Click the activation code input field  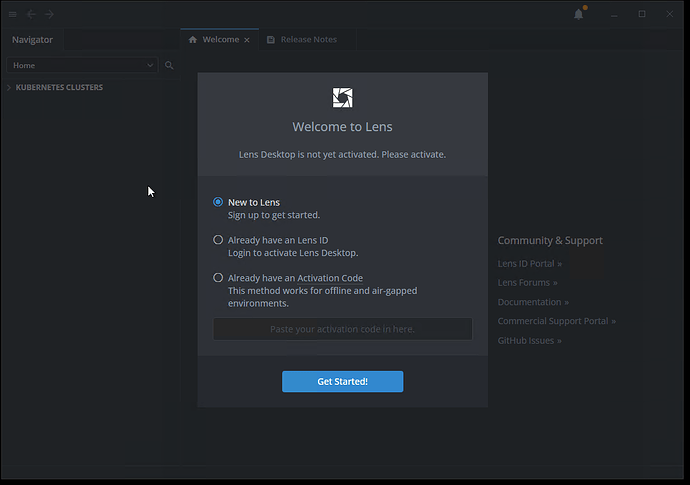pyautogui.click(x=342, y=329)
